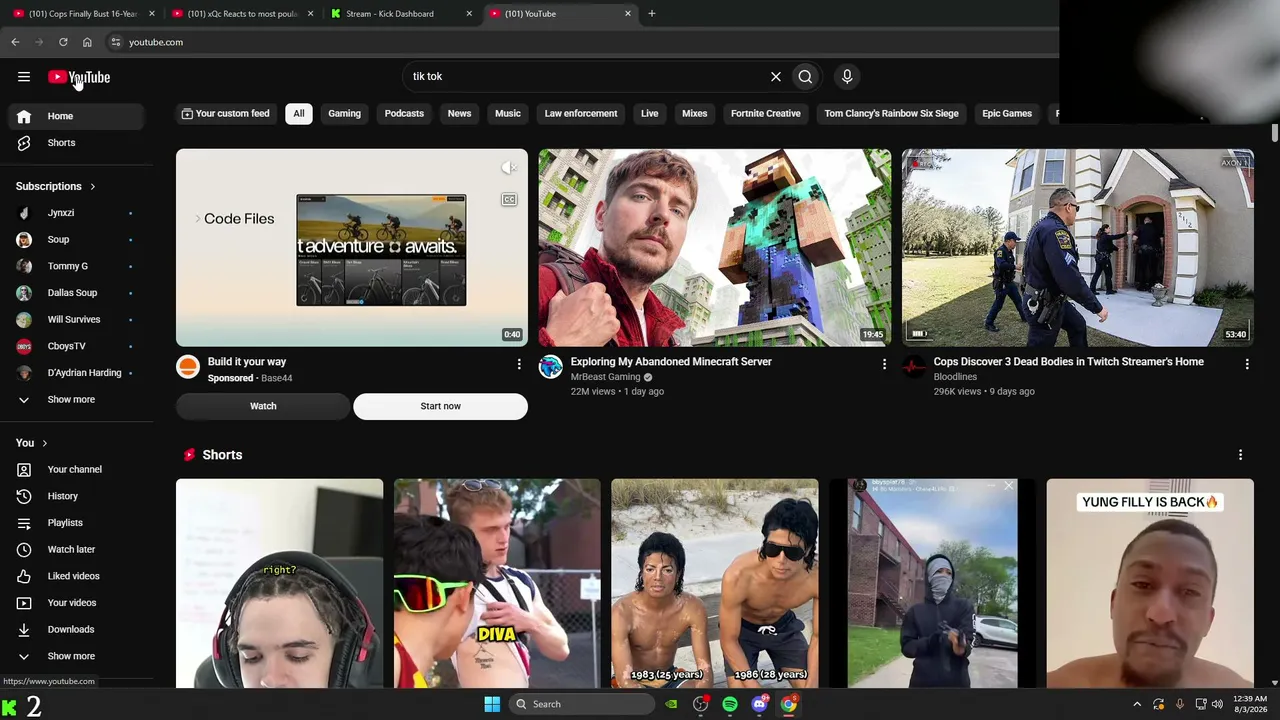The image size is (1280, 720).
Task: Go back using the browser back arrow
Action: pos(15,42)
